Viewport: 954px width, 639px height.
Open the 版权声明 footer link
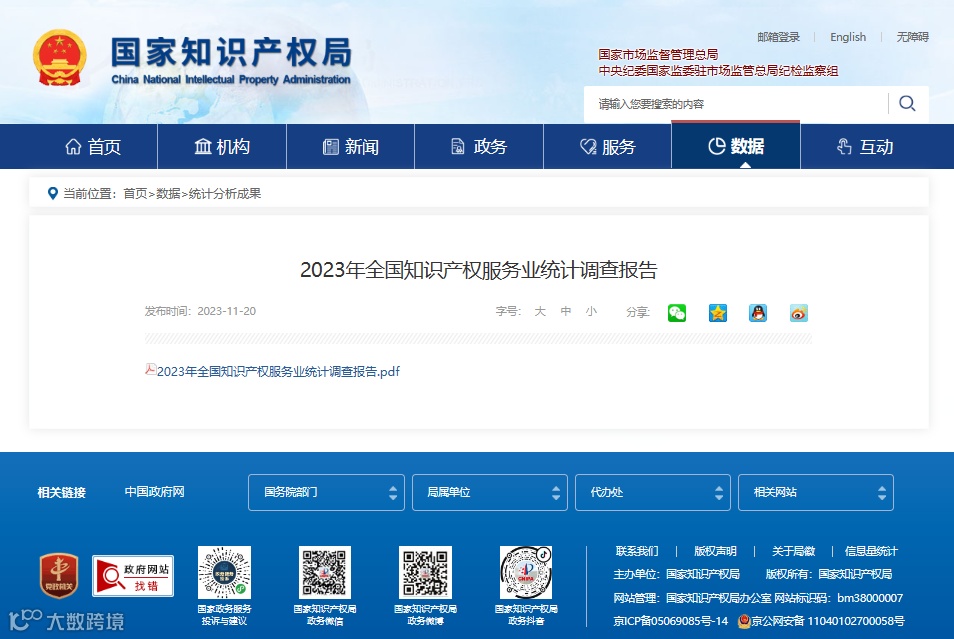716,551
